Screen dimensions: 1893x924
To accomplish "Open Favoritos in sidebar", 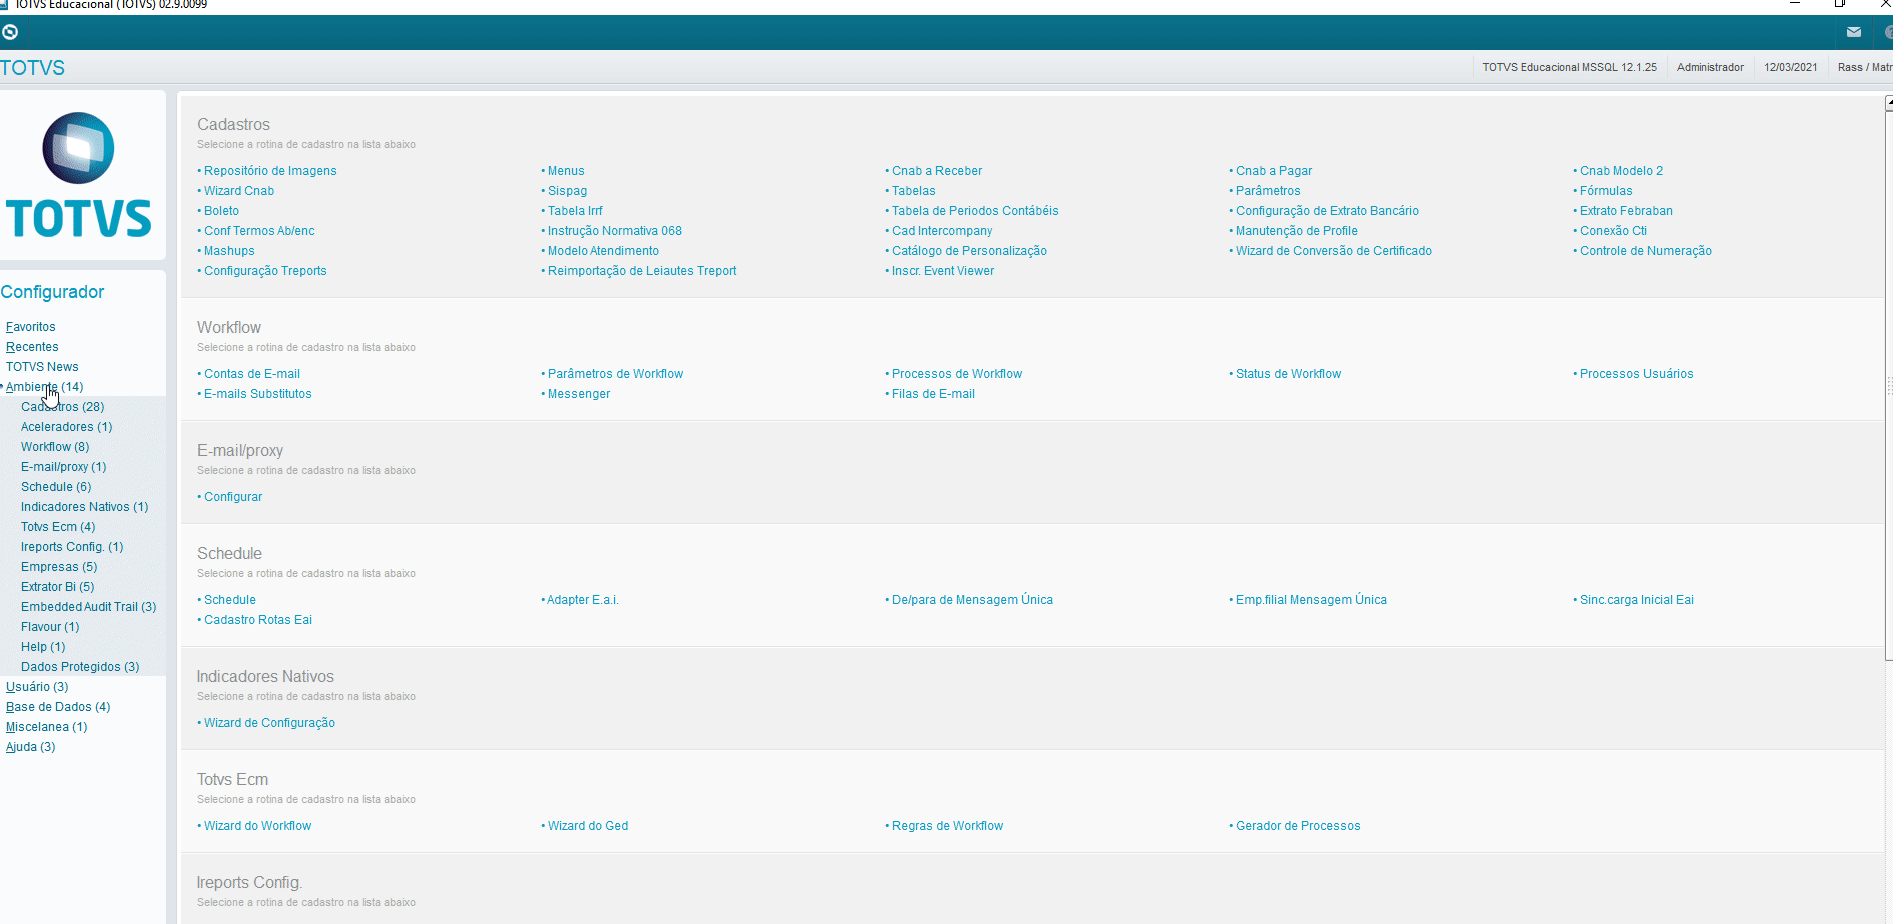I will pyautogui.click(x=31, y=327).
